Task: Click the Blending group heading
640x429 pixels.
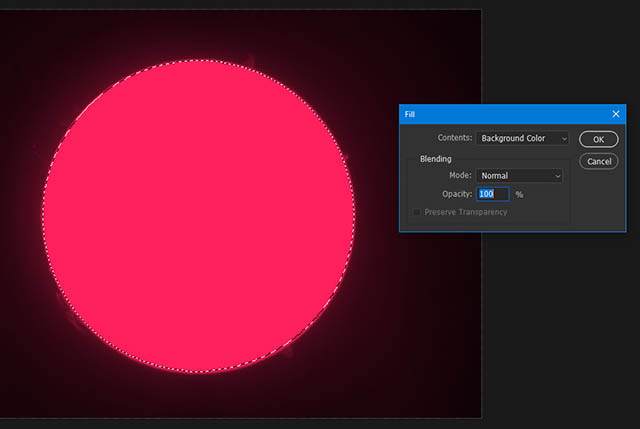Action: click(x=435, y=158)
